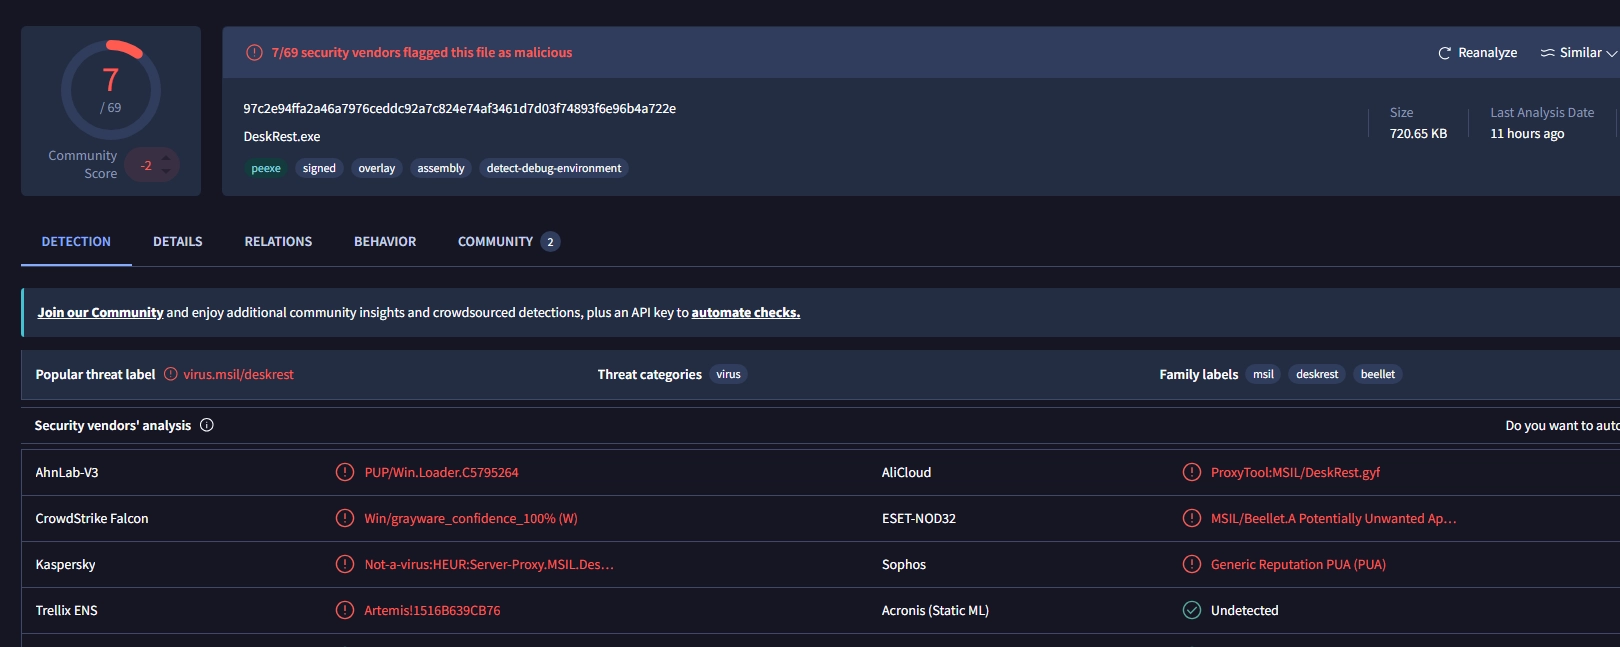This screenshot has width=1620, height=647.
Task: Click the virus threat category chip
Action: point(728,374)
